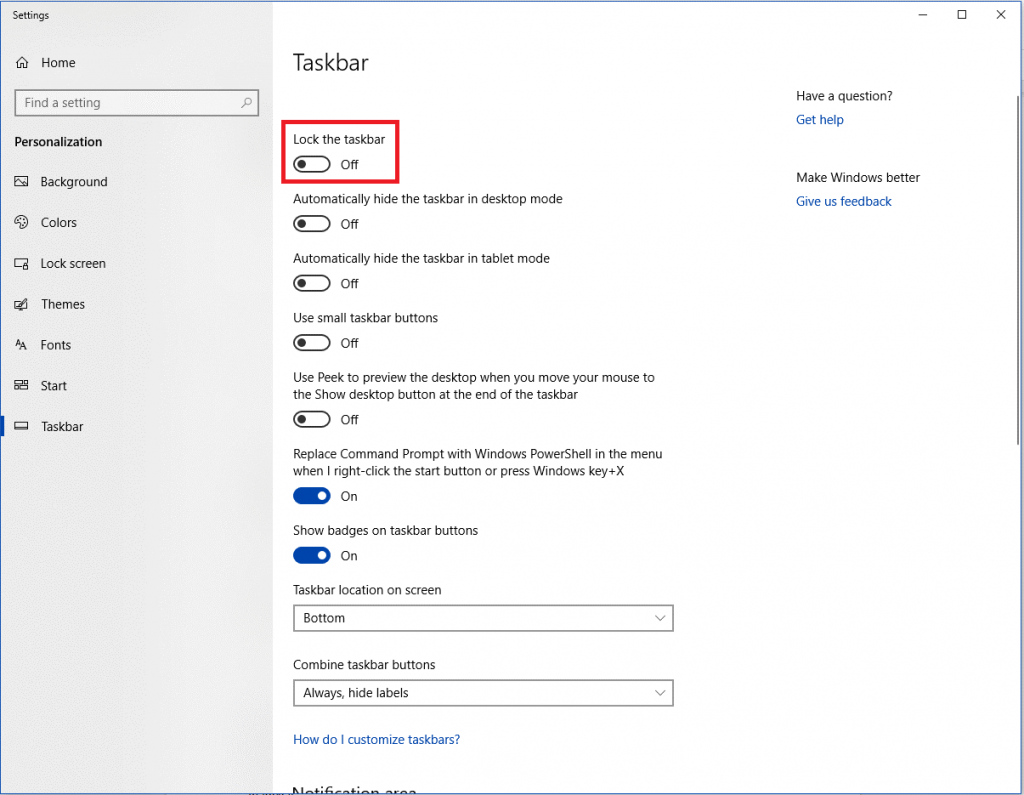
Task: Enable Use small taskbar buttons
Action: click(311, 342)
